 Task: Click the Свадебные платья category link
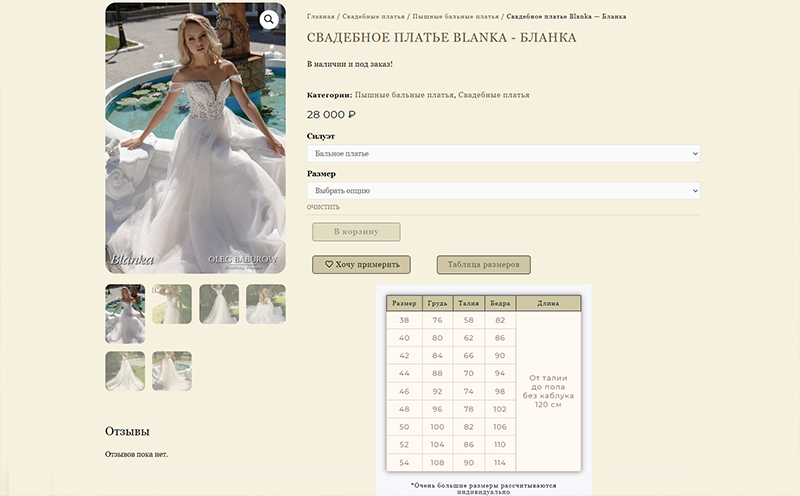[x=494, y=95]
